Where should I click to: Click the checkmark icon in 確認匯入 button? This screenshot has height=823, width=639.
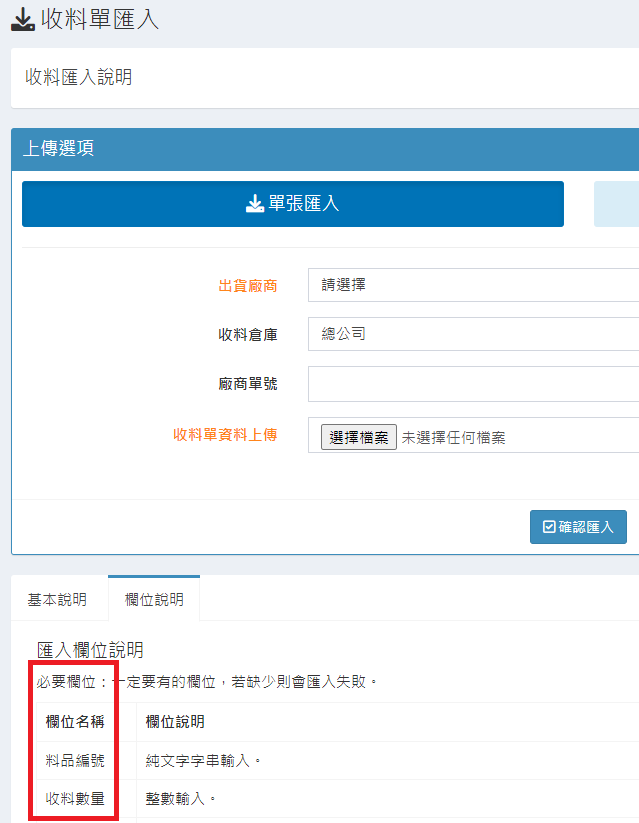548,527
